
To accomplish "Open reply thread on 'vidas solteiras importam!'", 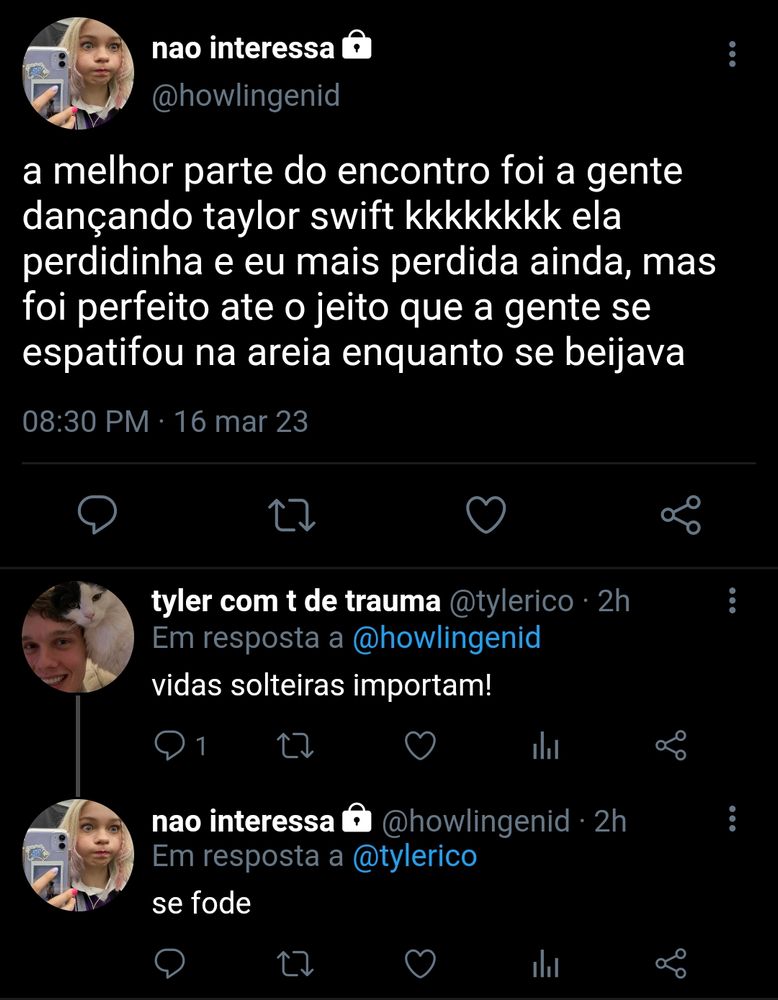I will click(x=180, y=745).
